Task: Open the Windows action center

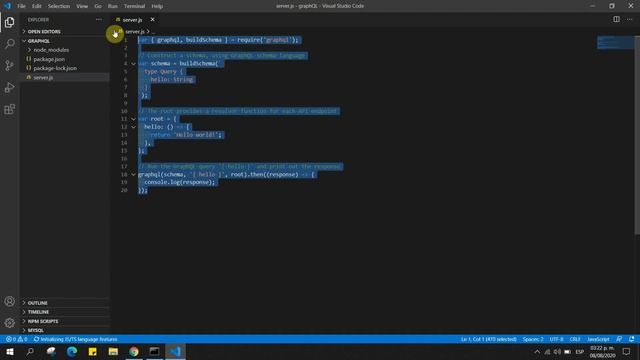Action: pyautogui.click(x=627, y=352)
